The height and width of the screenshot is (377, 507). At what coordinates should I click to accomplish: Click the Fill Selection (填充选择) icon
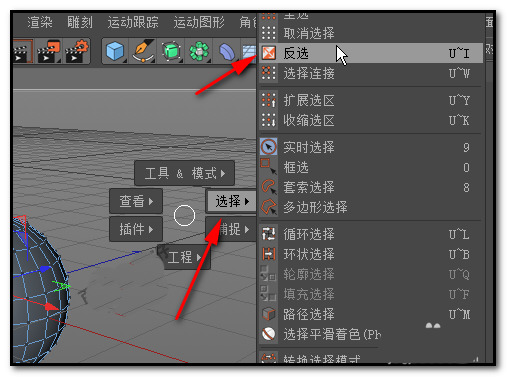pos(269,293)
